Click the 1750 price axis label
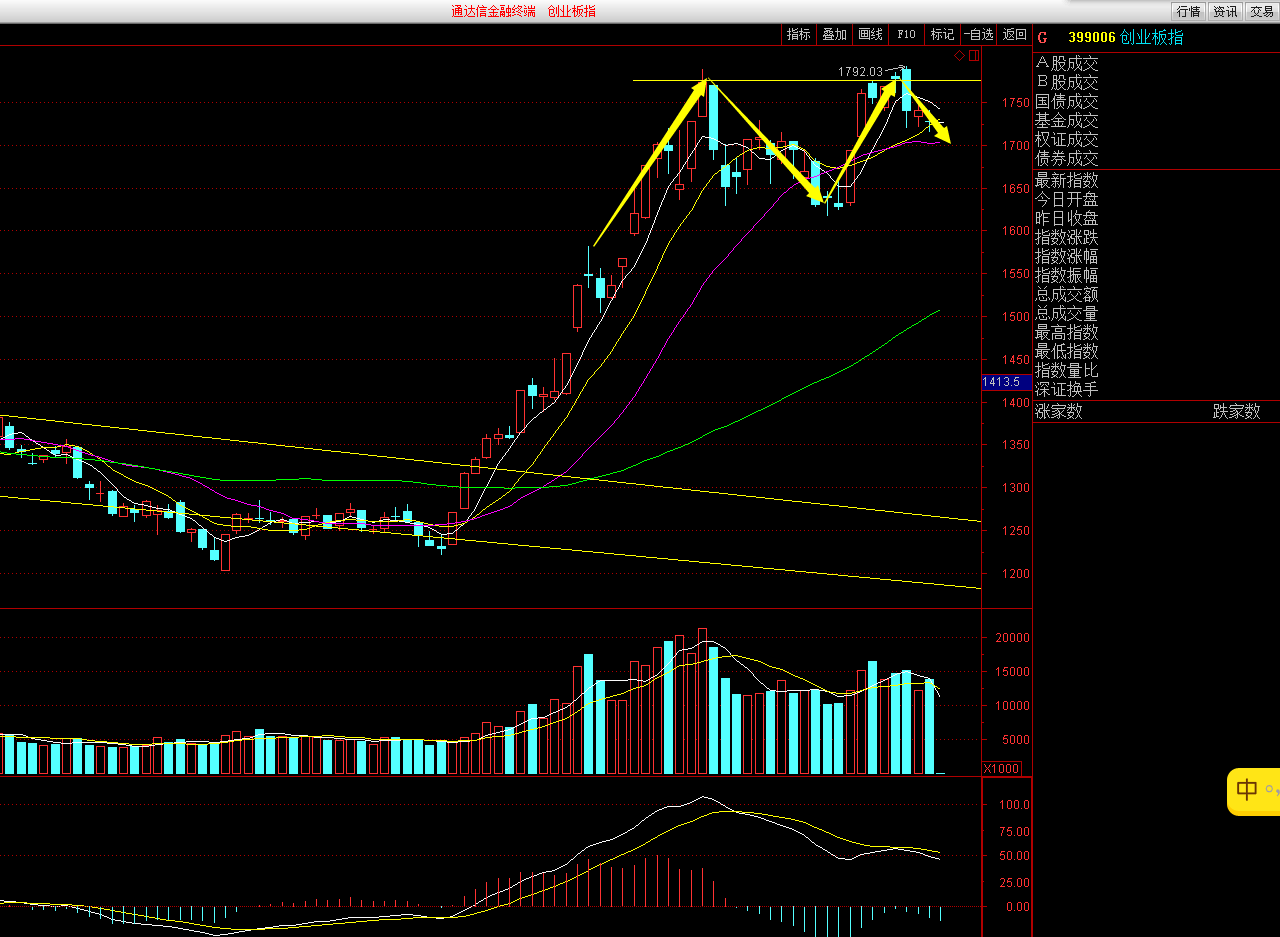This screenshot has width=1280, height=937. click(1015, 103)
